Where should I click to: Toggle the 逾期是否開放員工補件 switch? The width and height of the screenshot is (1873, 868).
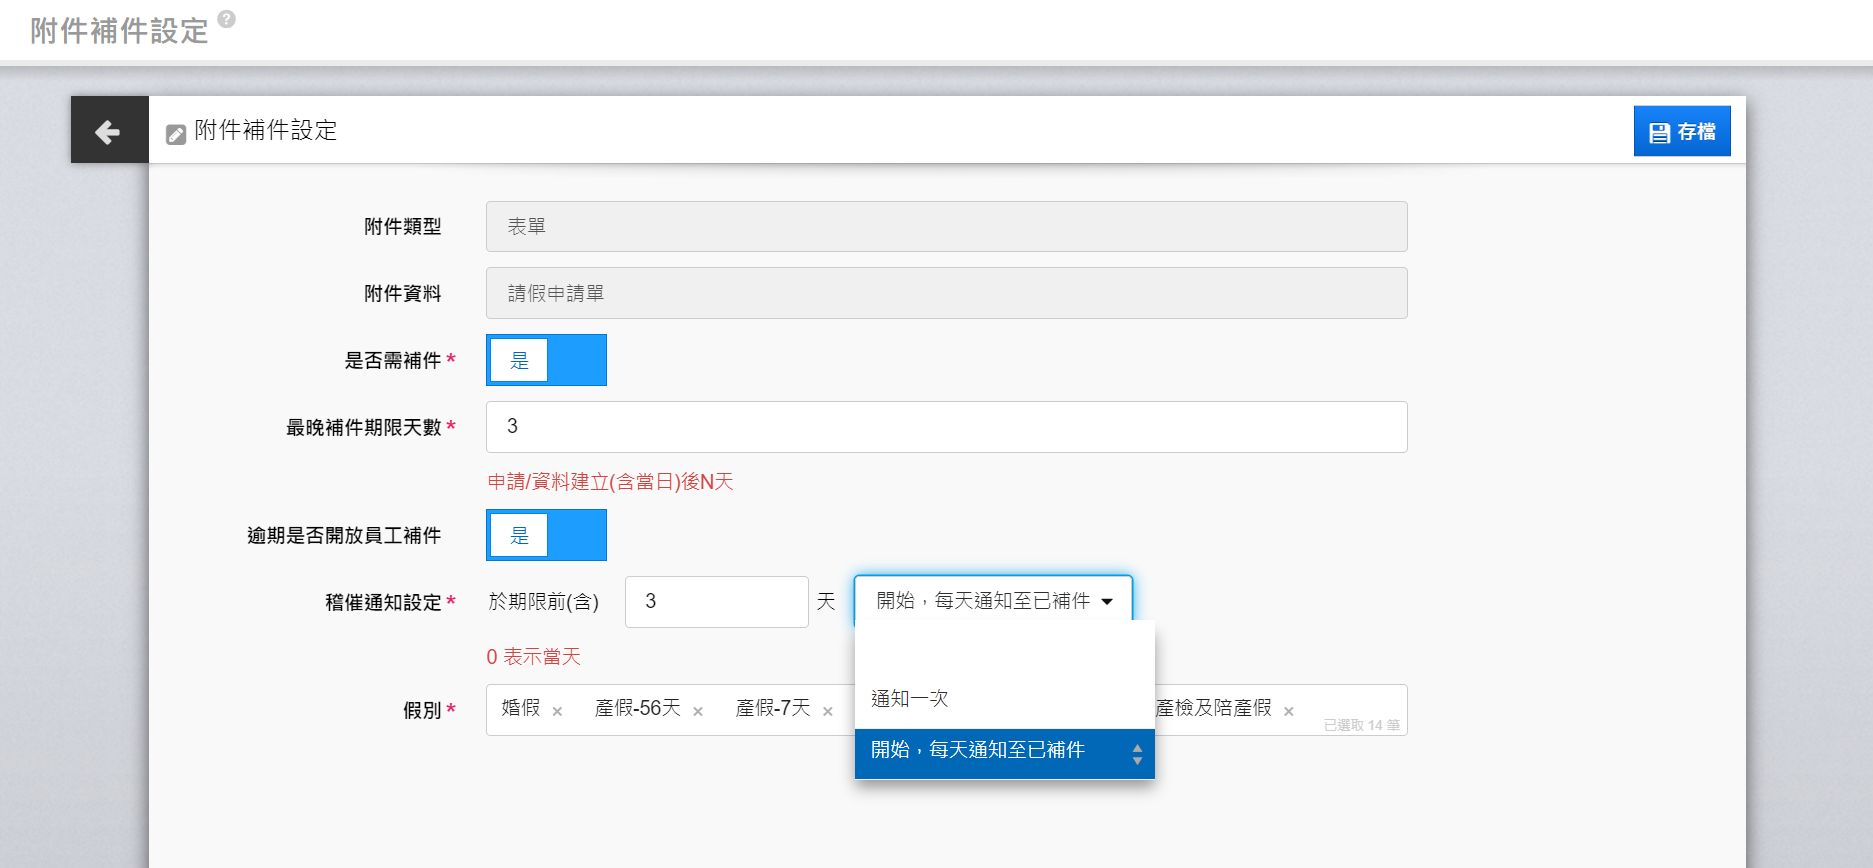tap(546, 535)
